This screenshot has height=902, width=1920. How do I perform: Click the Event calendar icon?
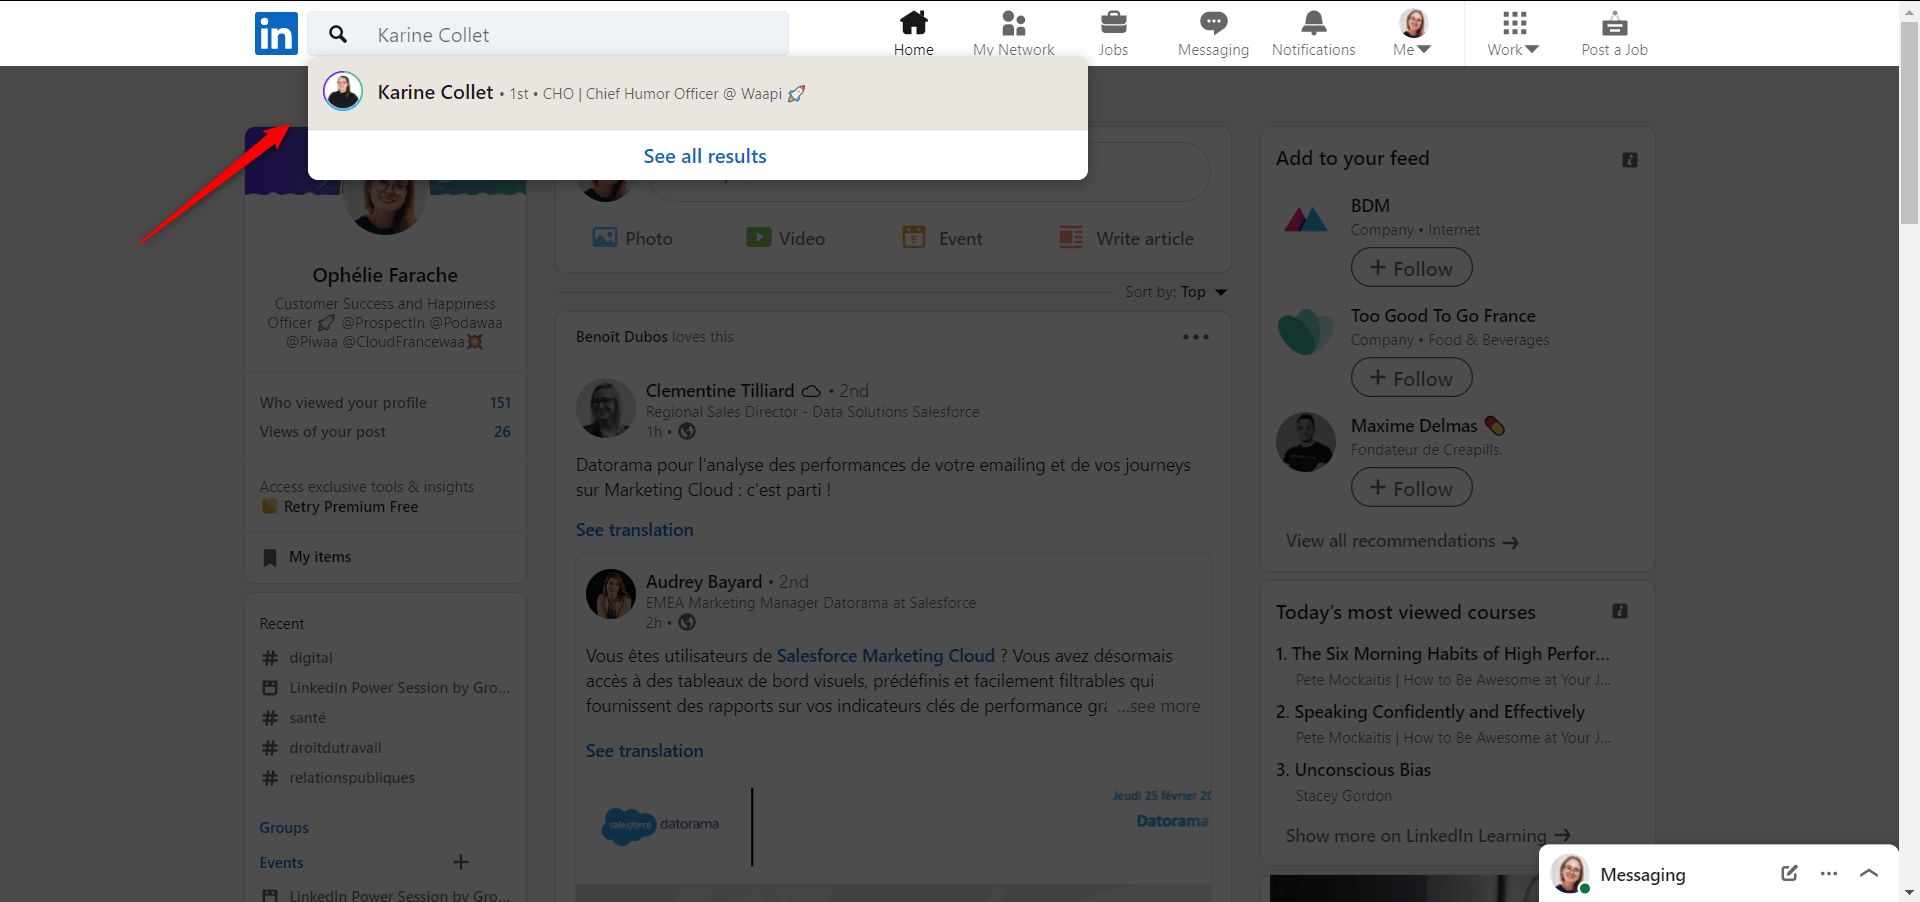pyautogui.click(x=914, y=237)
